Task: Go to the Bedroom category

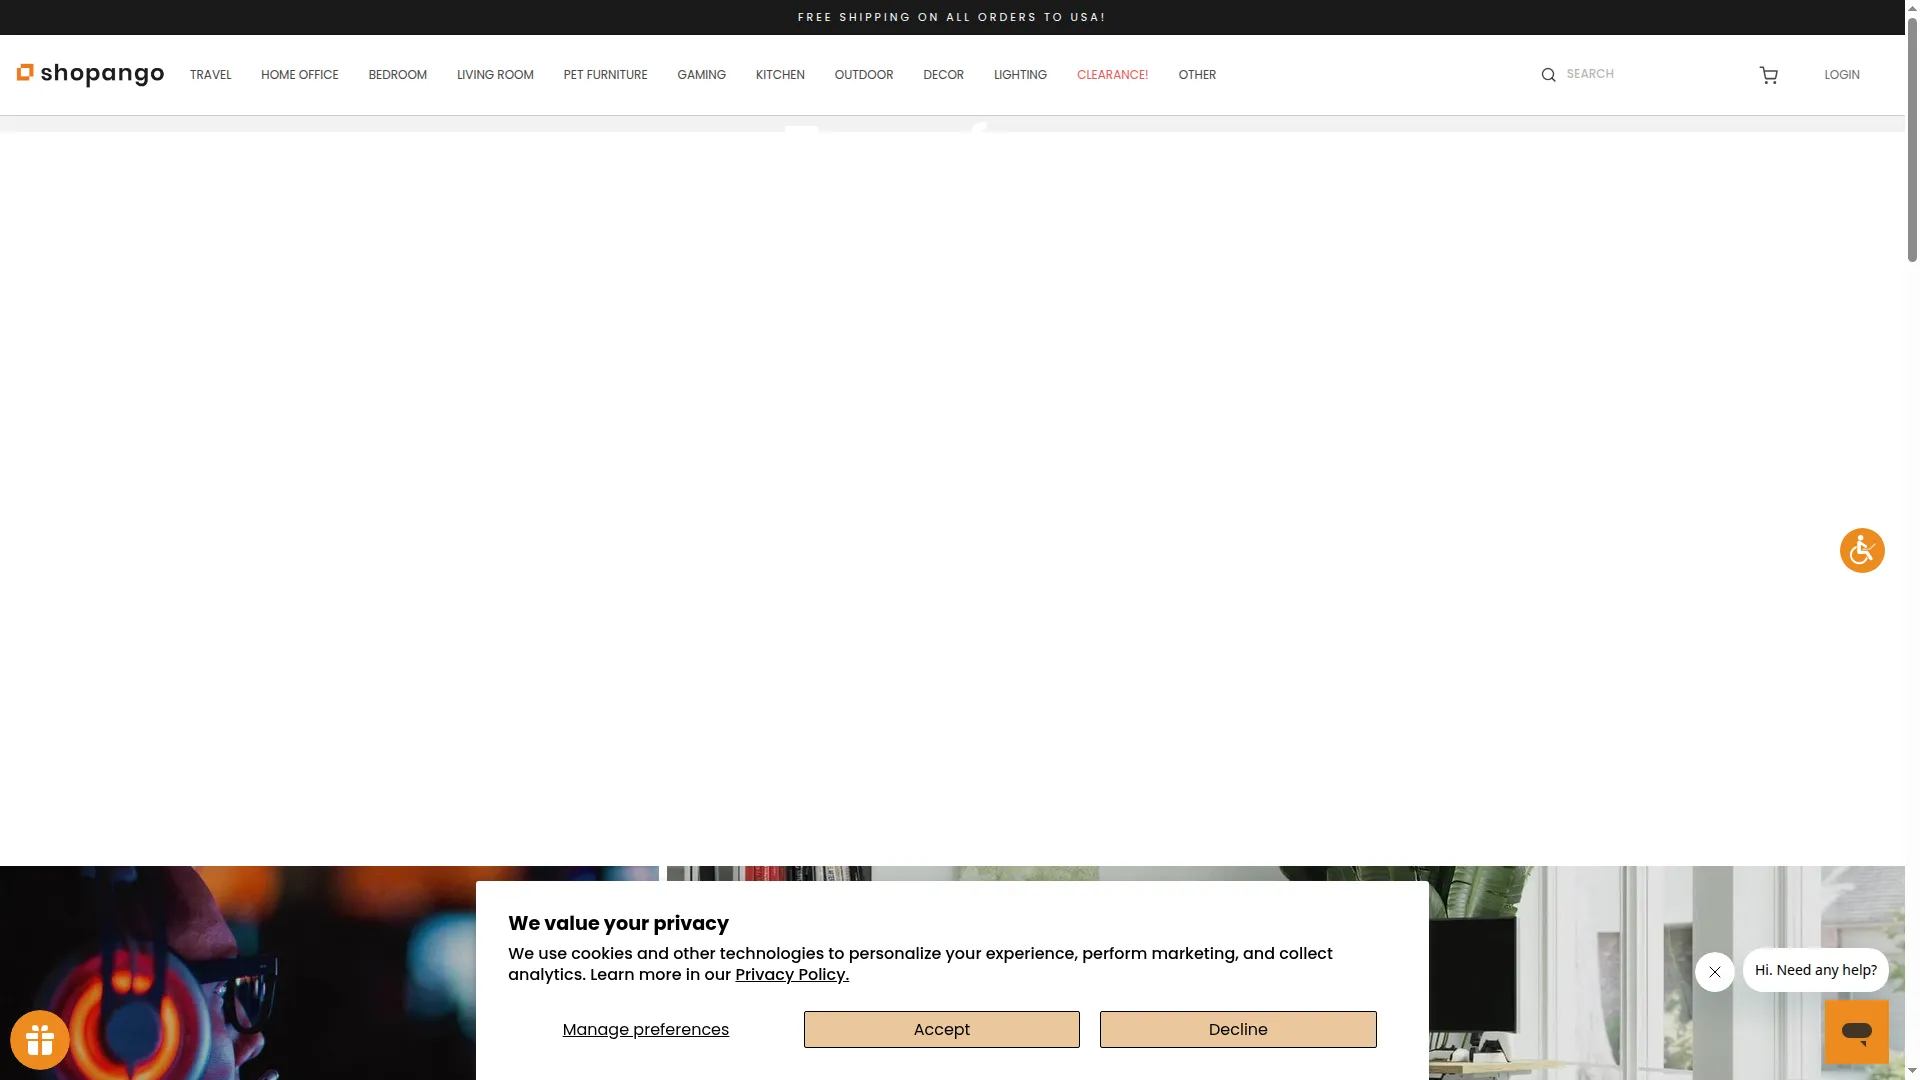Action: pos(397,75)
